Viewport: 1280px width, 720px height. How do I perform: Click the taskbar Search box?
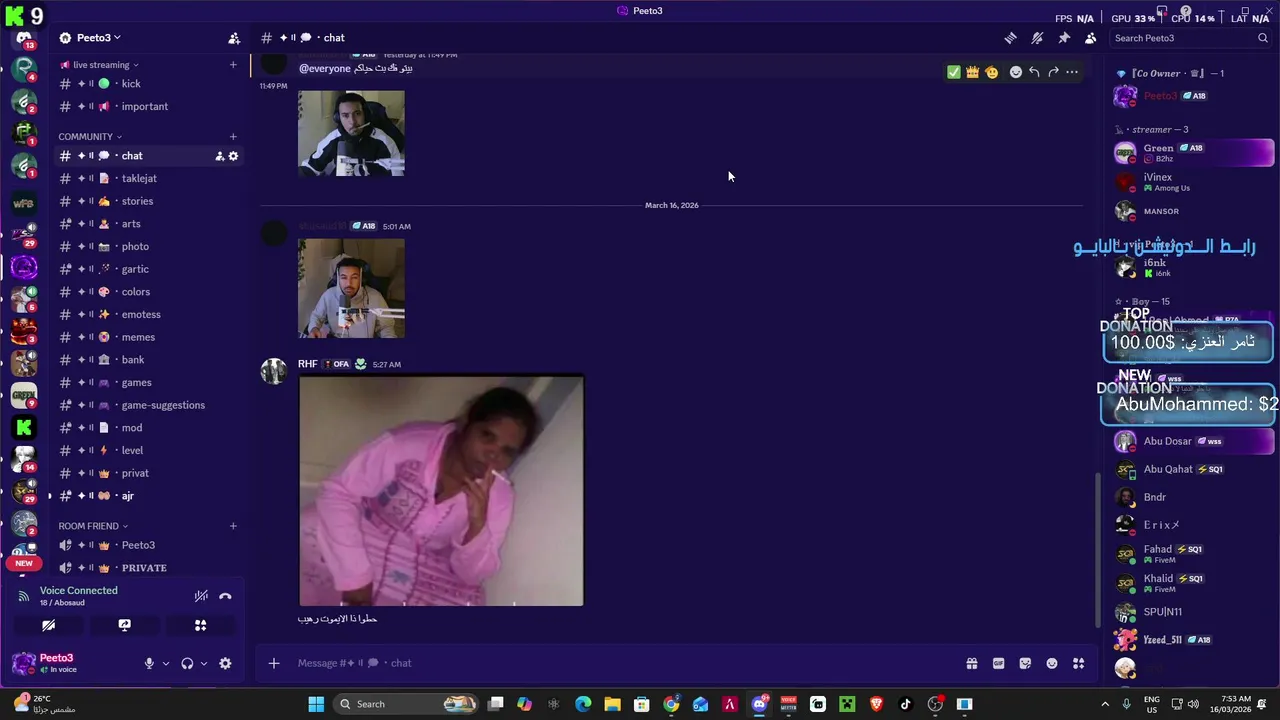pyautogui.click(x=405, y=704)
